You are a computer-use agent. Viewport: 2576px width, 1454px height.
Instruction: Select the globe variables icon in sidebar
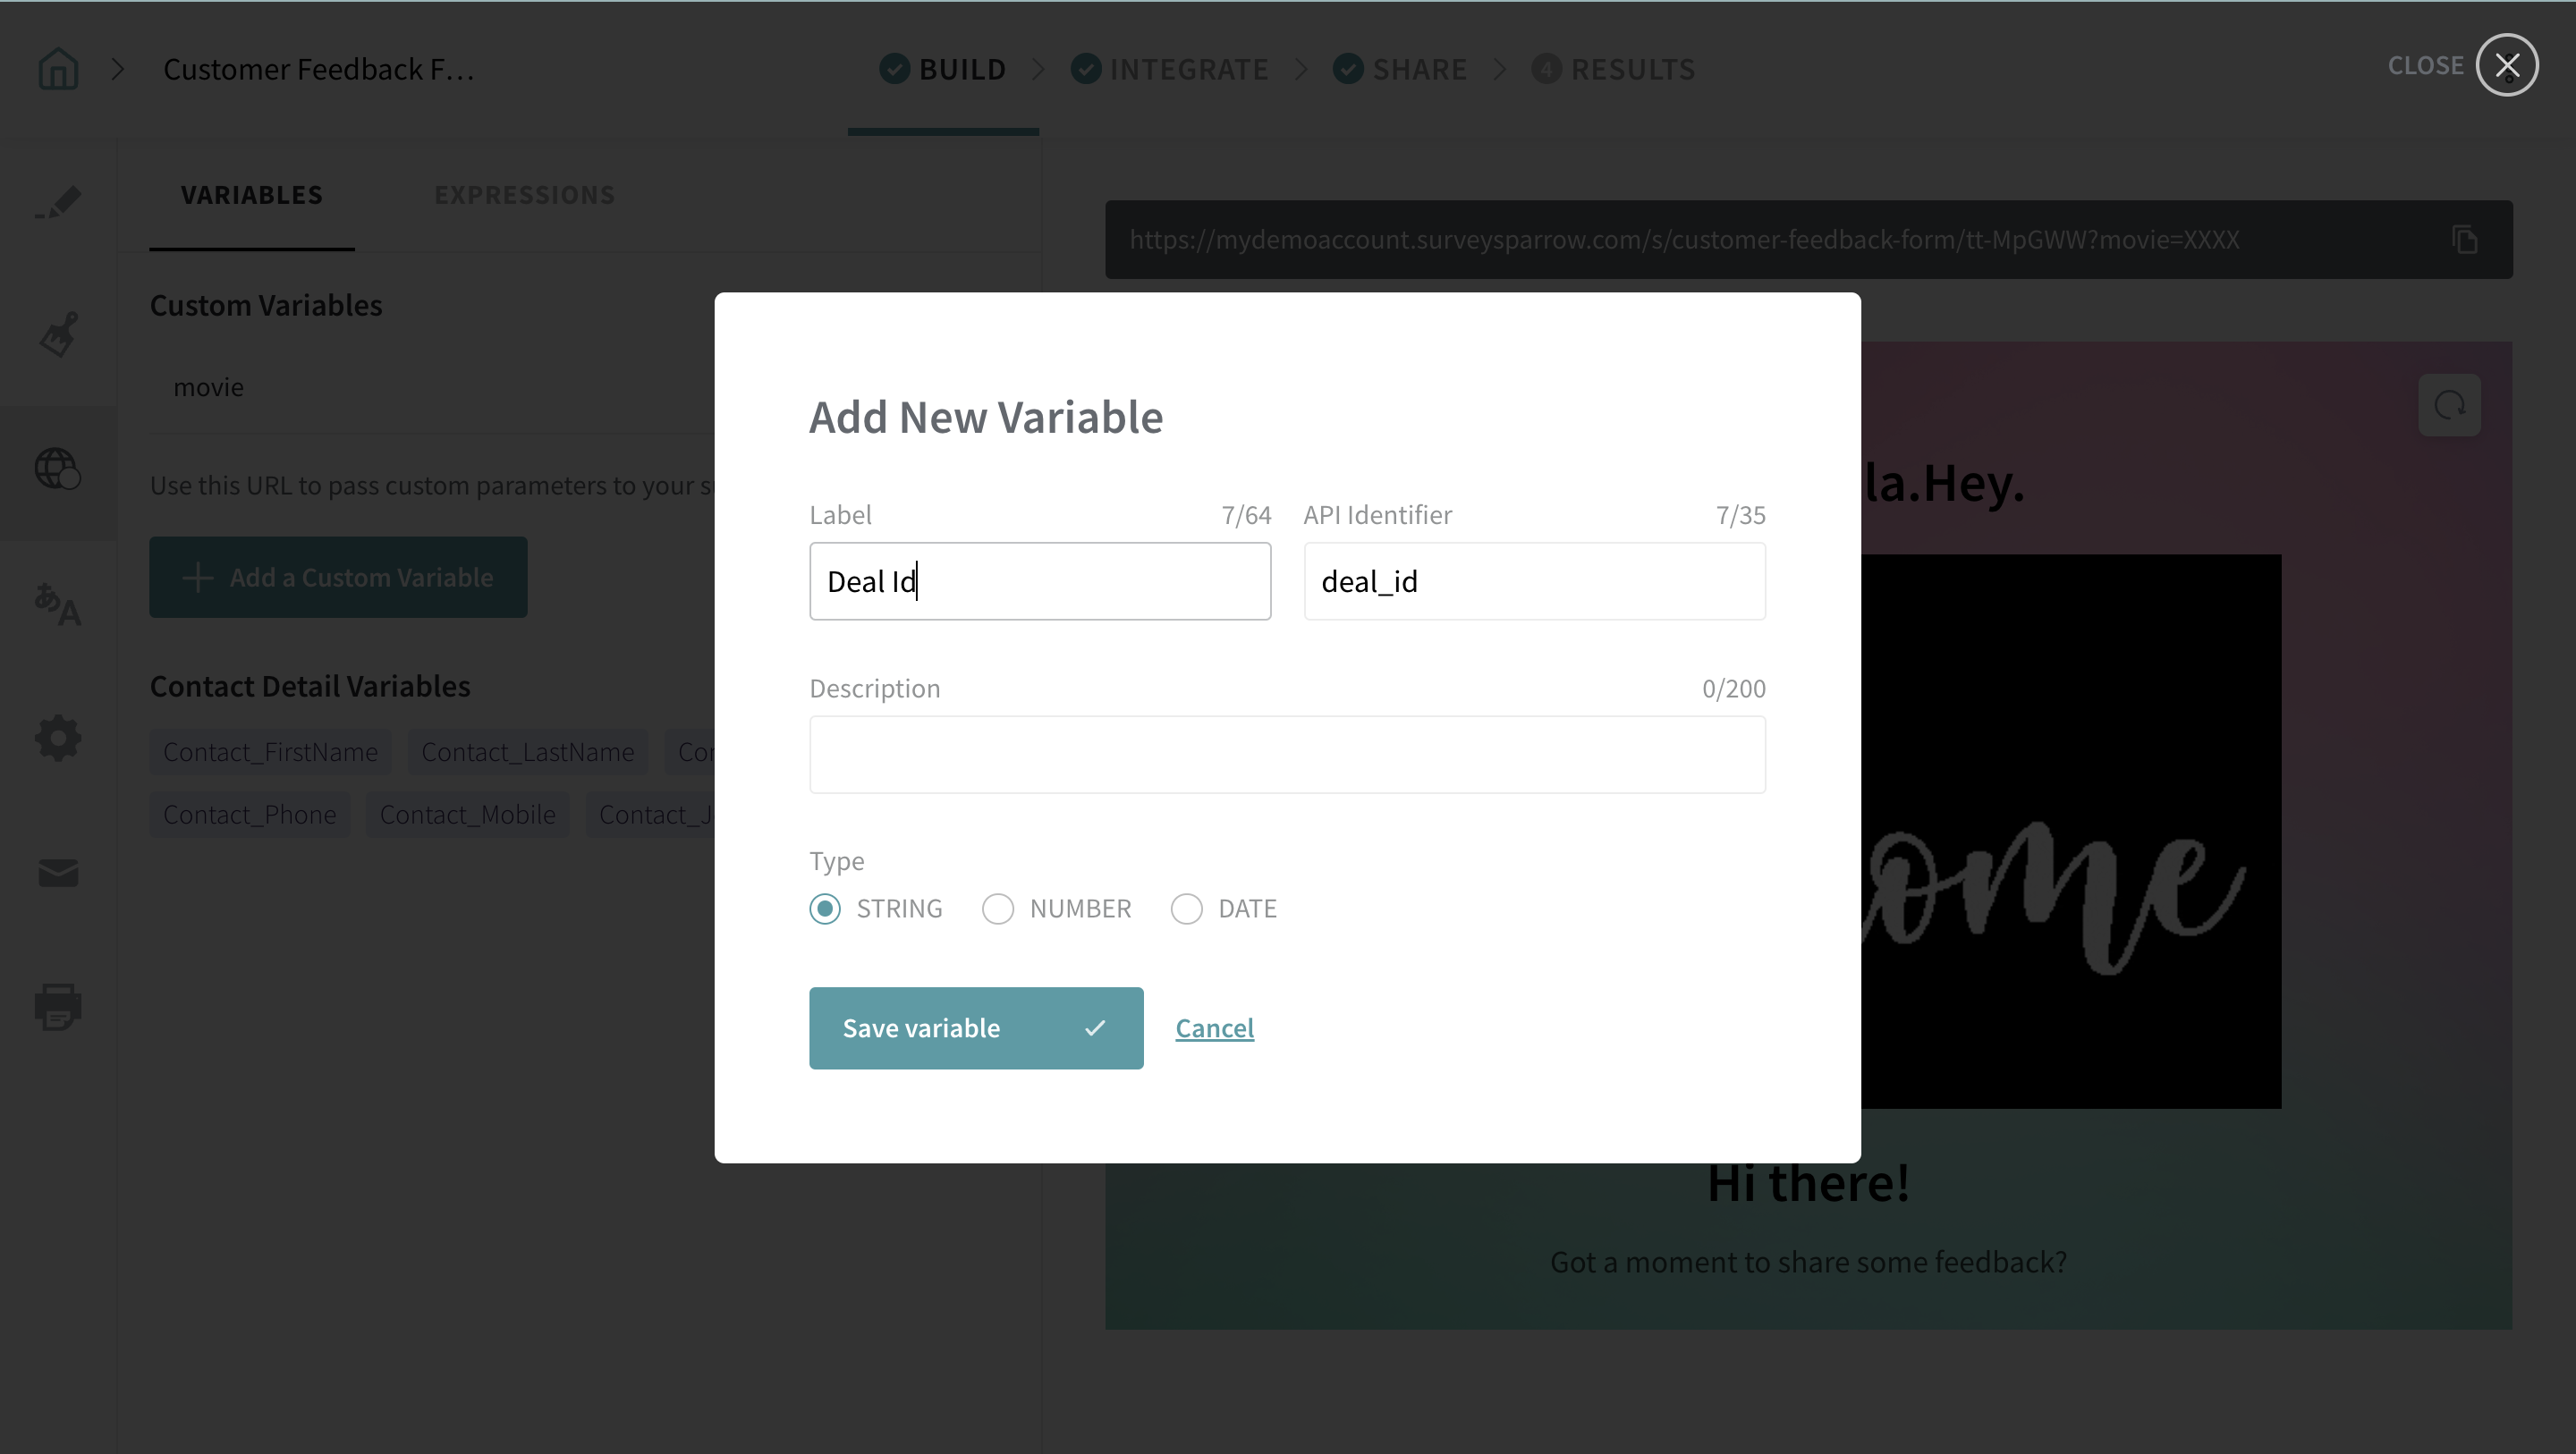pyautogui.click(x=58, y=469)
